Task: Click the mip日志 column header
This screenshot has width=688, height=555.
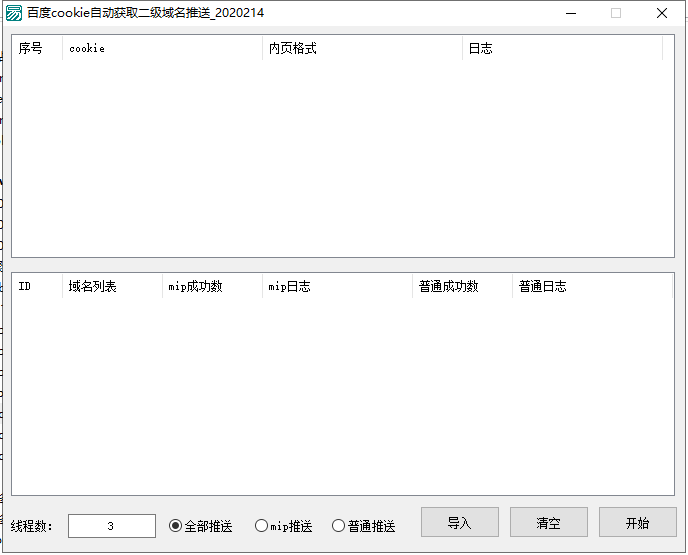Action: [337, 286]
